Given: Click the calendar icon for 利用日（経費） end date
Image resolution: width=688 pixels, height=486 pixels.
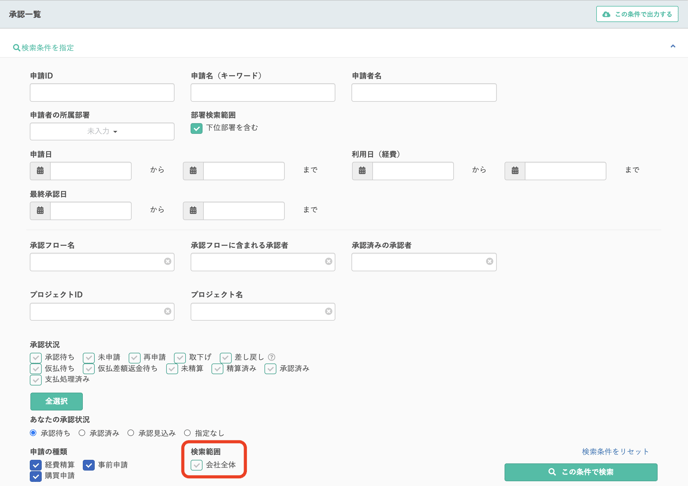Looking at the screenshot, I should tap(515, 171).
